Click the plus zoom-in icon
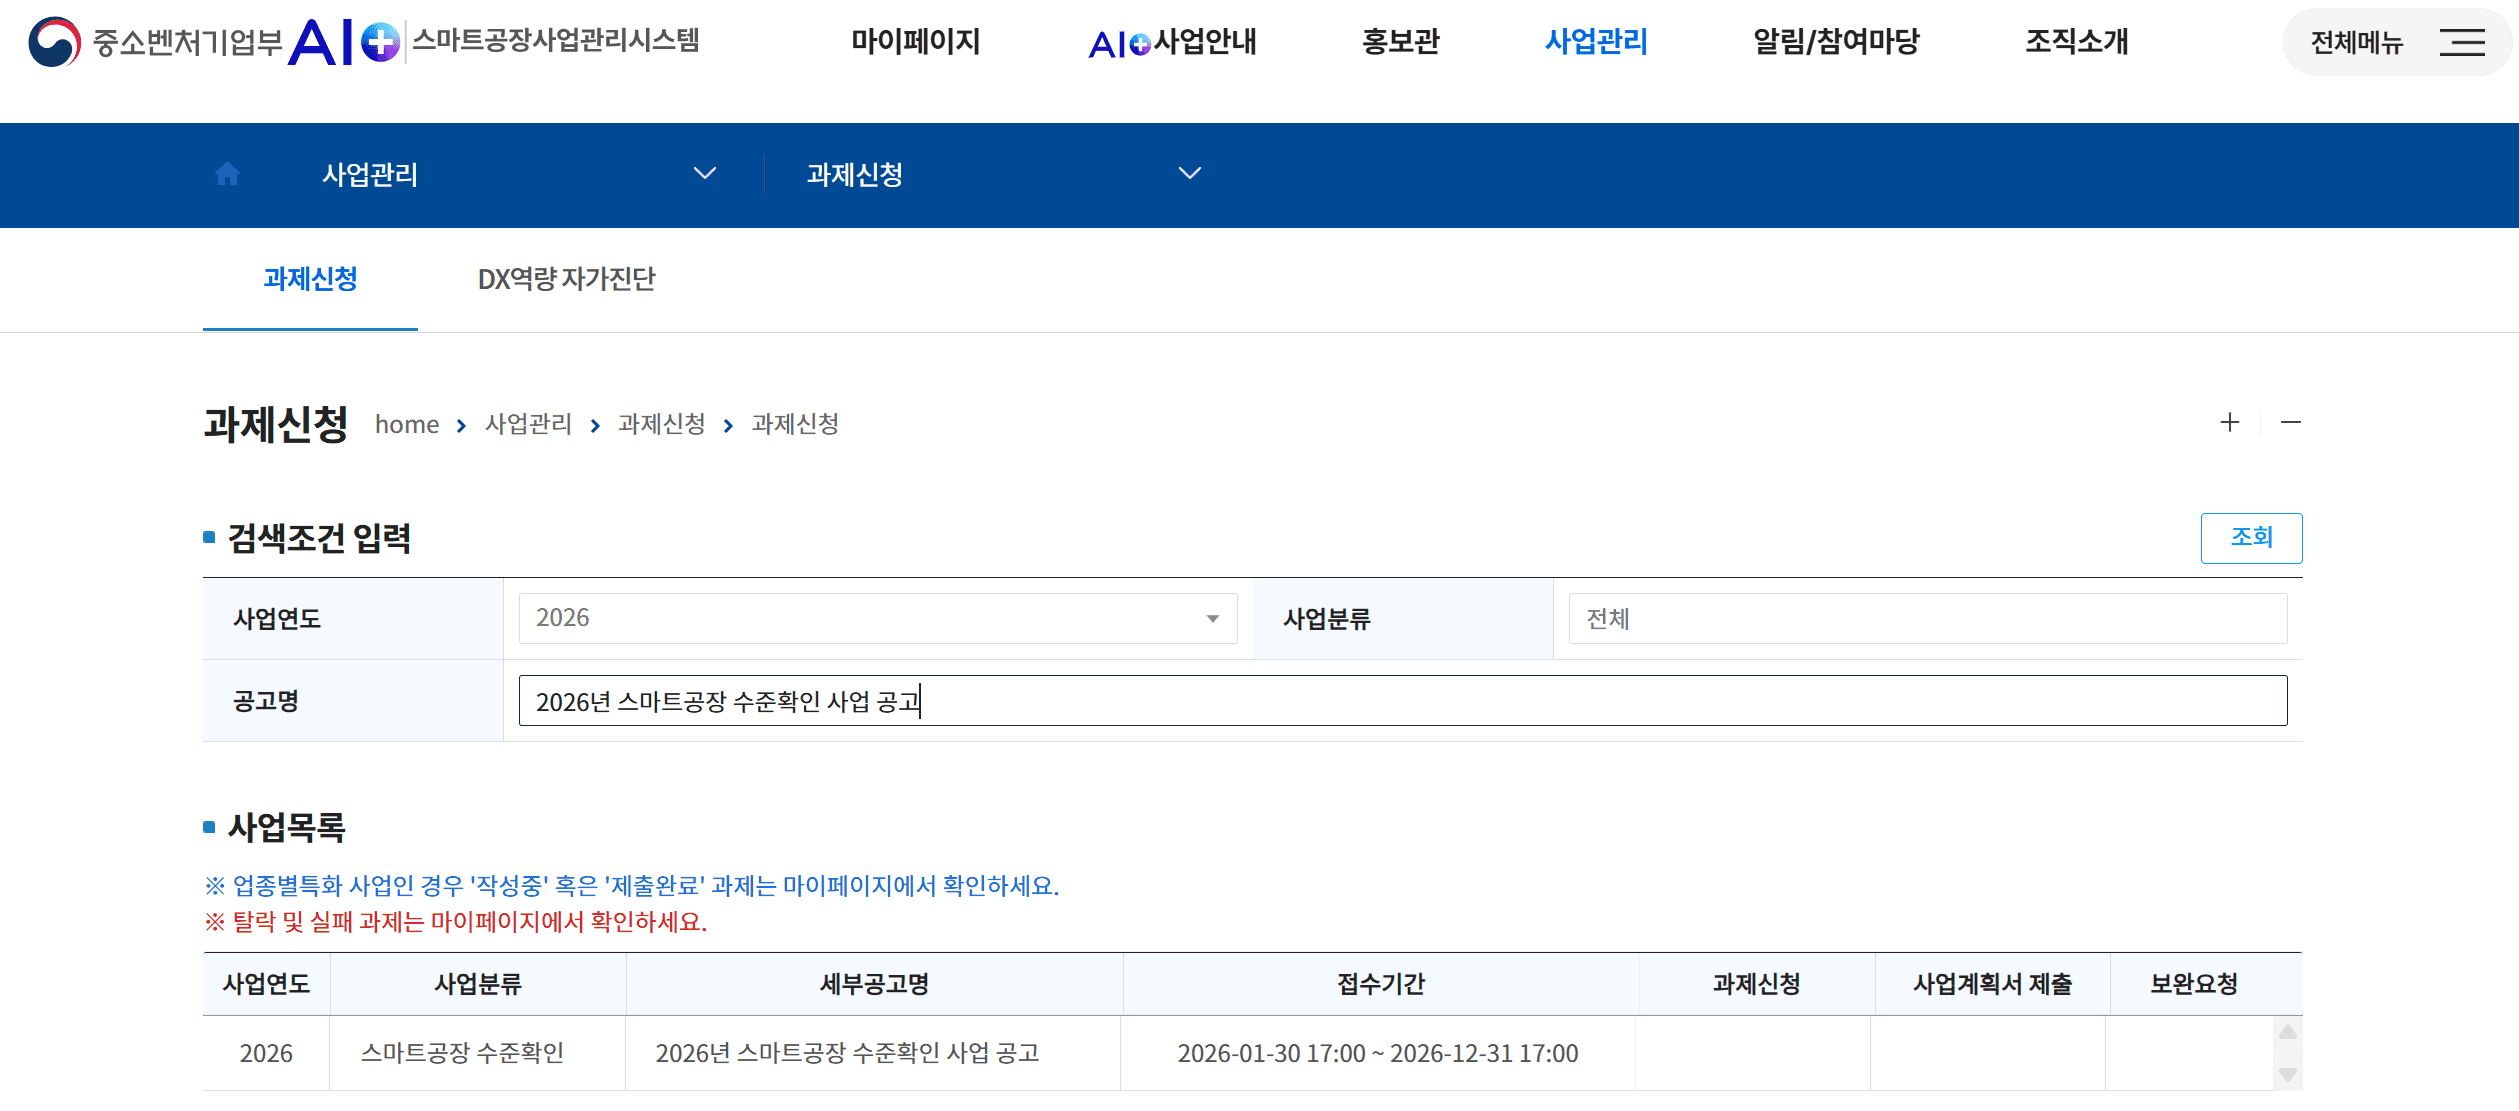This screenshot has width=2519, height=1111. (x=2229, y=422)
